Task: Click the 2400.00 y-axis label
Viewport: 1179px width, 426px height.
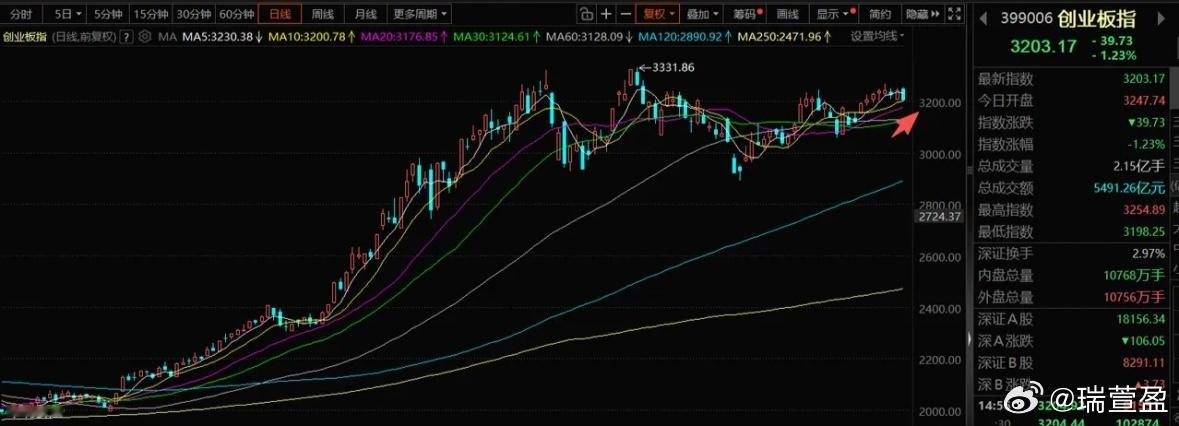Action: [x=941, y=309]
